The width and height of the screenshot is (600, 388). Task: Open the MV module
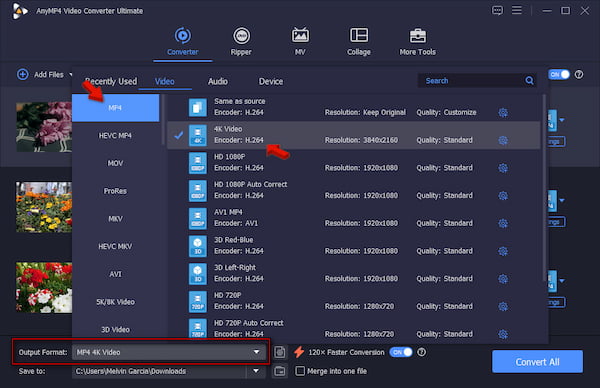pyautogui.click(x=300, y=42)
